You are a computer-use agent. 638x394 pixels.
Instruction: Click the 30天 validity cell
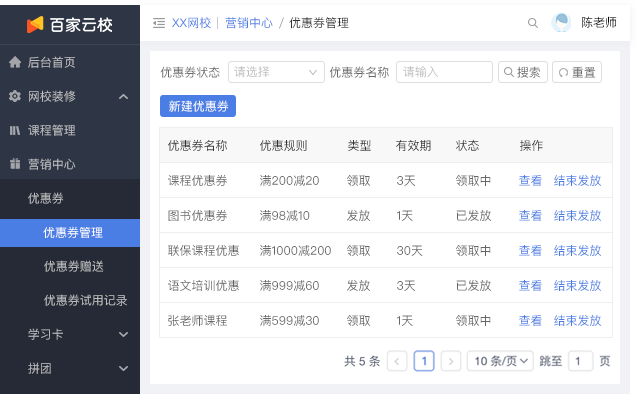pyautogui.click(x=410, y=250)
